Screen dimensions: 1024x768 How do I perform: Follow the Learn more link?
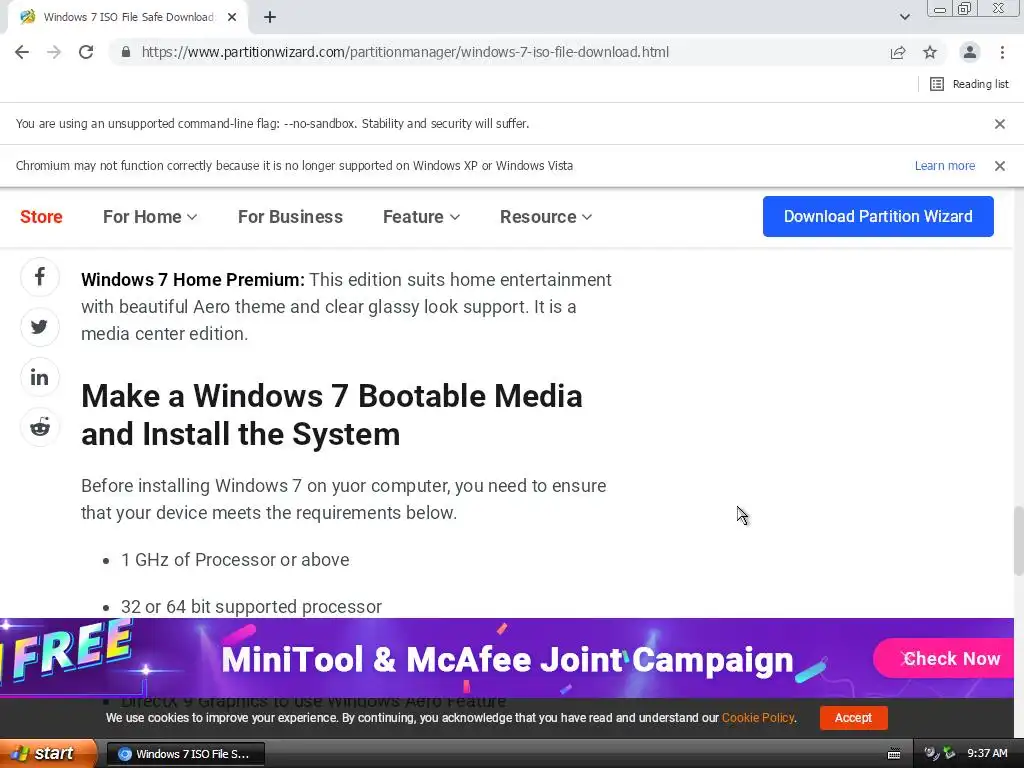point(944,166)
